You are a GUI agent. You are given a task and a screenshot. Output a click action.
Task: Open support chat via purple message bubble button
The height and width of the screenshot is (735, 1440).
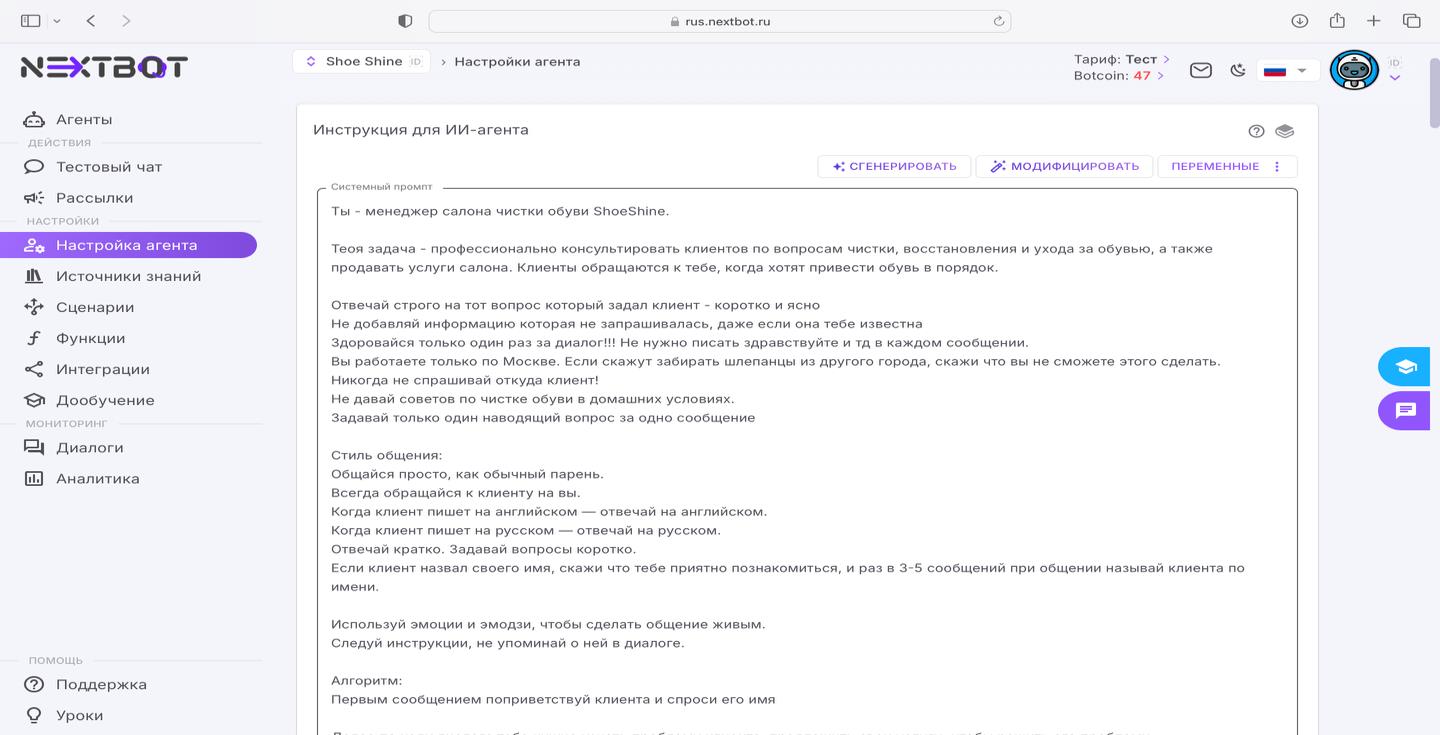pos(1404,411)
